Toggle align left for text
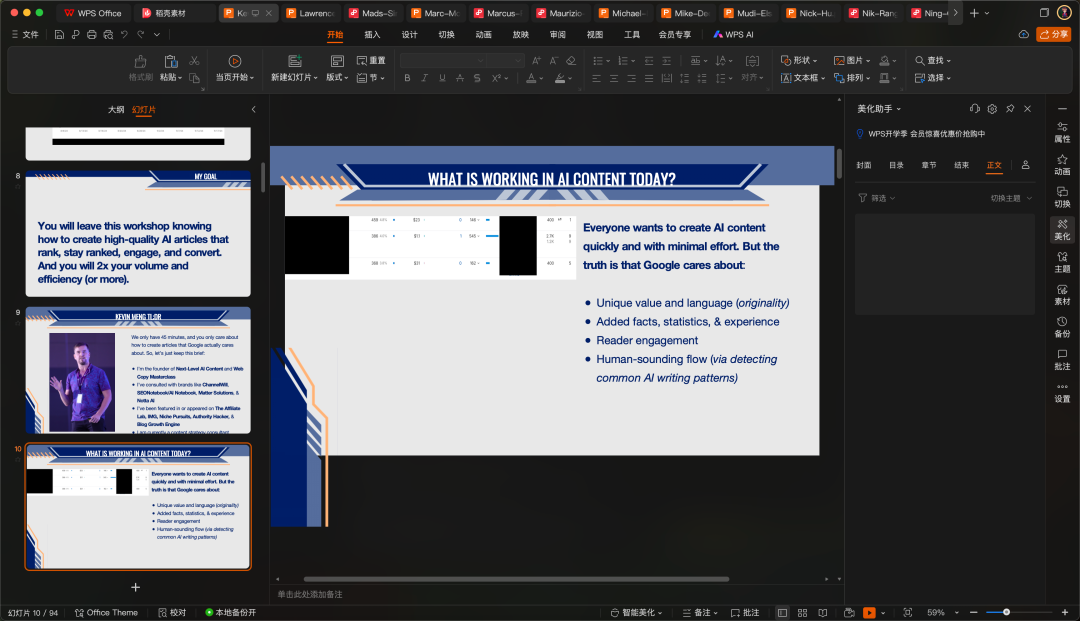The height and width of the screenshot is (621, 1080). coord(596,78)
